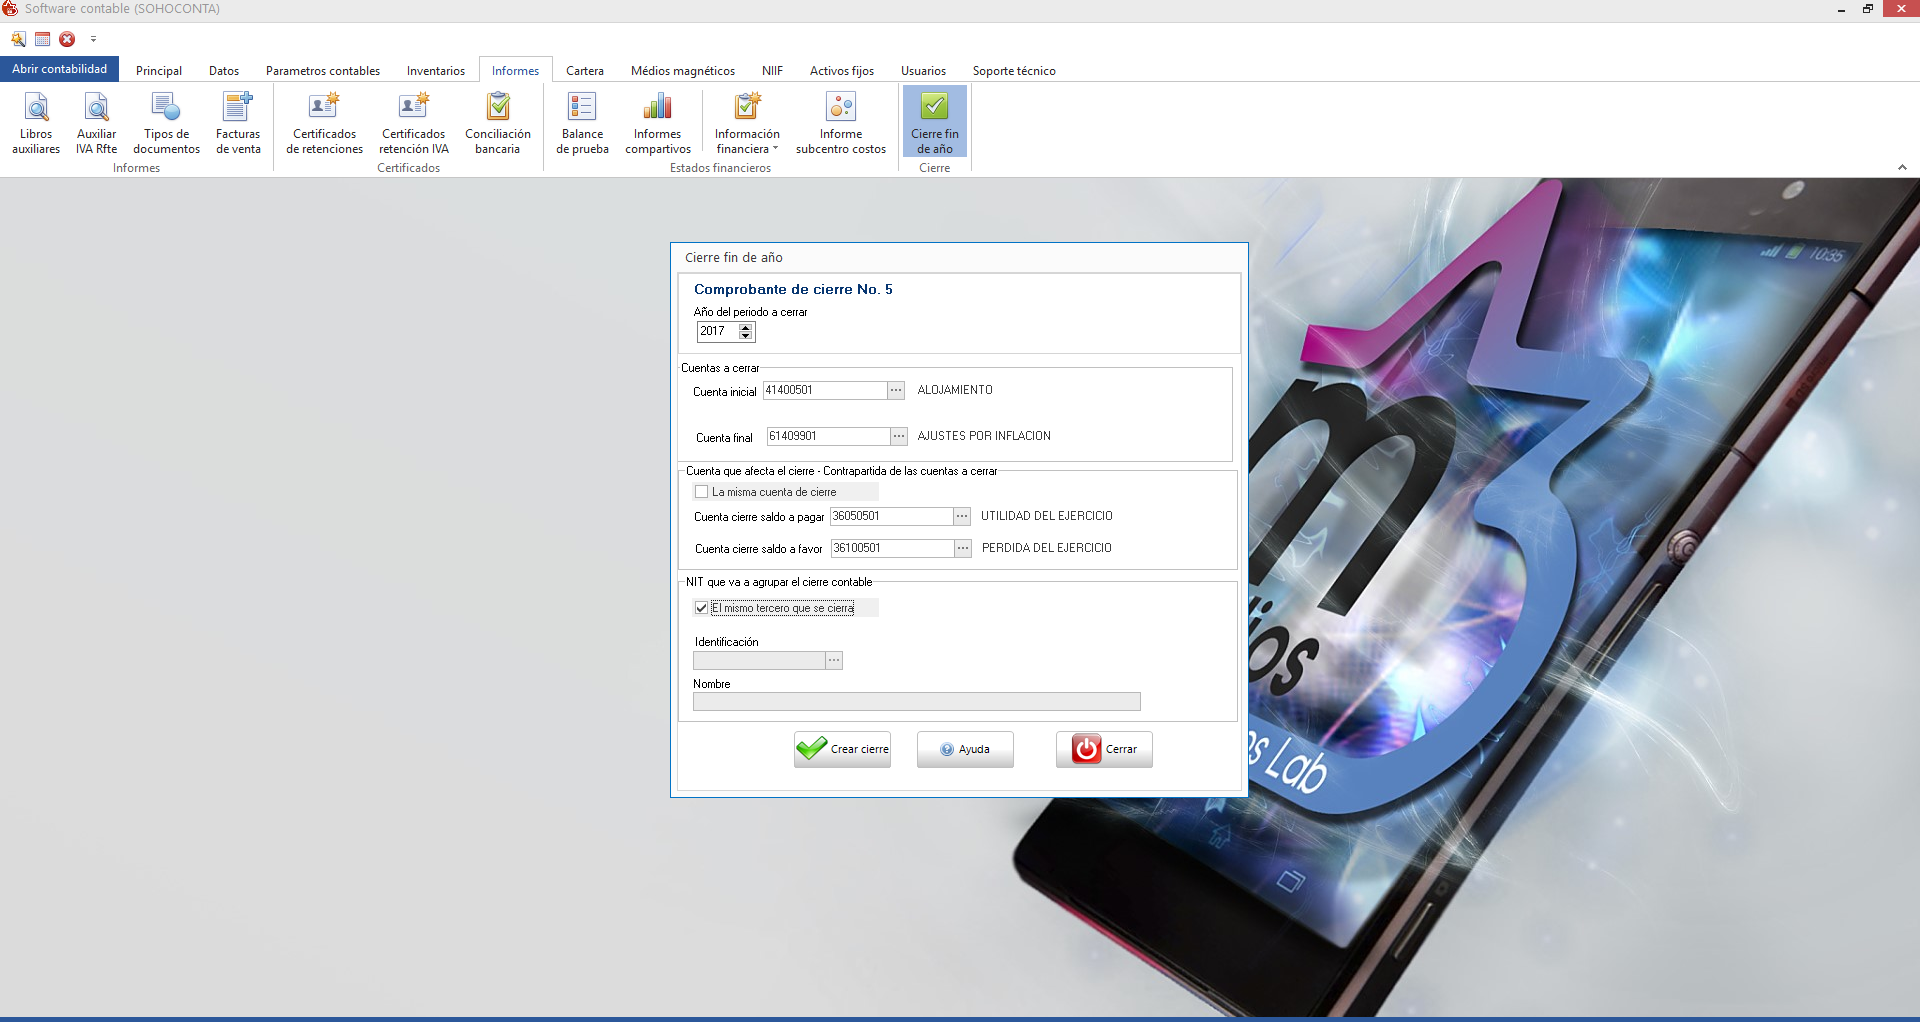
Task: Open Certificados de retenciones
Action: pos(324,122)
